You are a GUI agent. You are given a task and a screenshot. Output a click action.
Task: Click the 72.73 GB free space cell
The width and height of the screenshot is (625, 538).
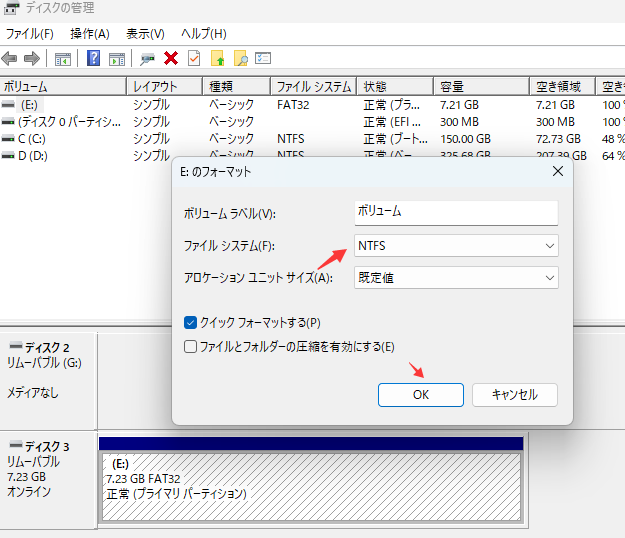(x=558, y=139)
